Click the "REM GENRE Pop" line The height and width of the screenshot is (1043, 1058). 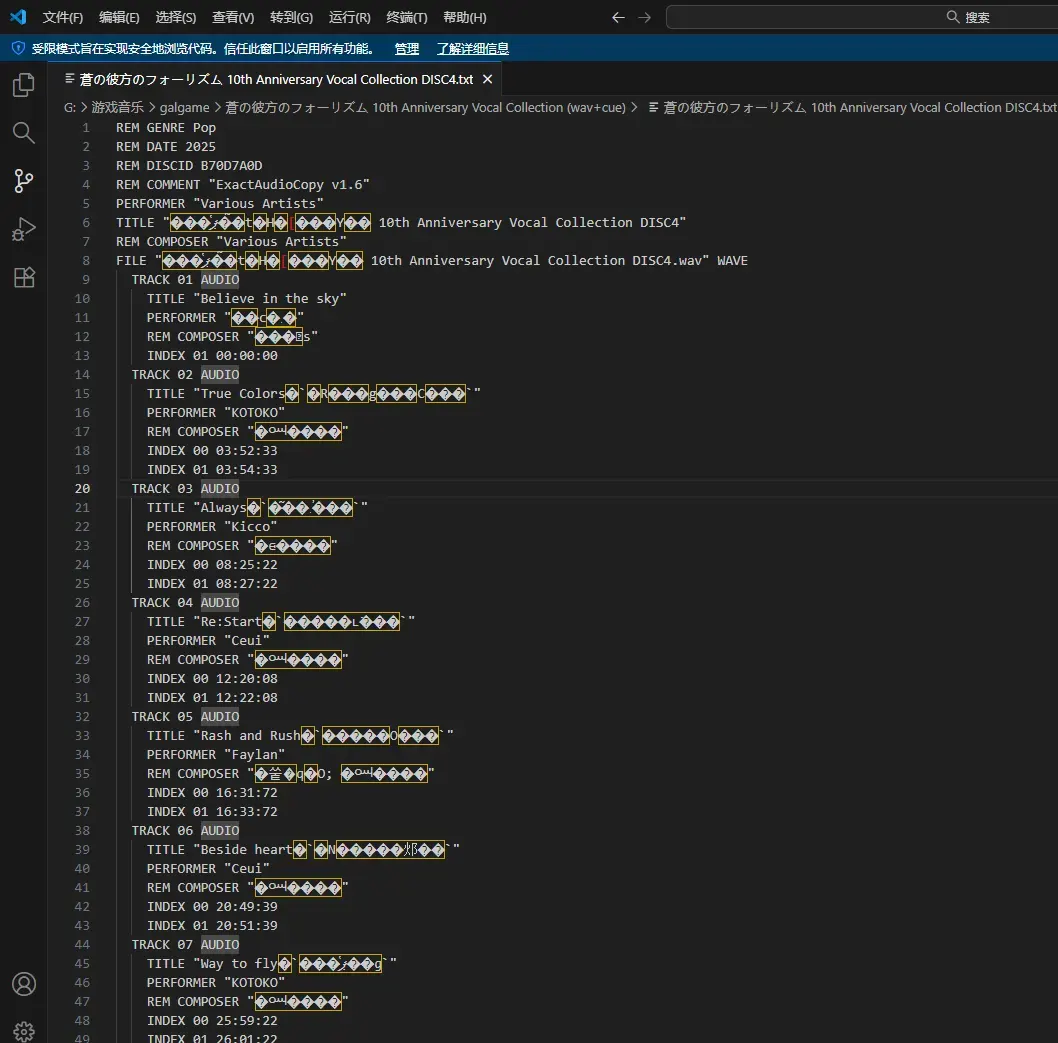tap(166, 128)
